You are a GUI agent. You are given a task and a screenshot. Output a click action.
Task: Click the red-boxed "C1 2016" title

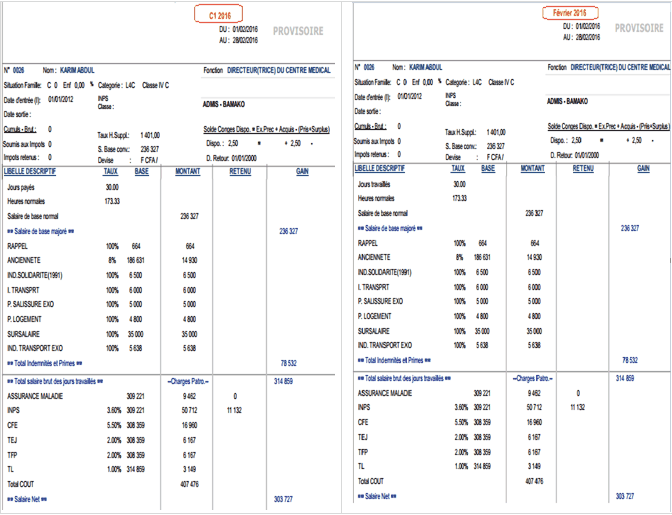click(x=219, y=14)
